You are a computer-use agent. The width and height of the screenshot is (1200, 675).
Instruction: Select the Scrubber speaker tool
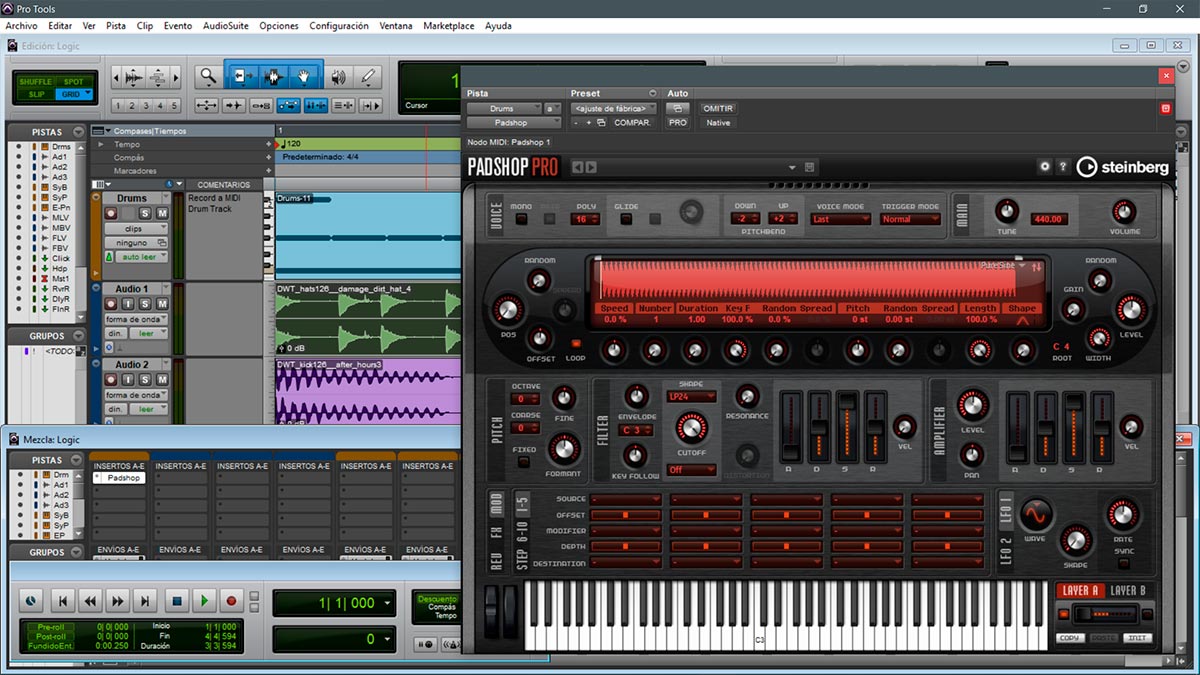338,76
